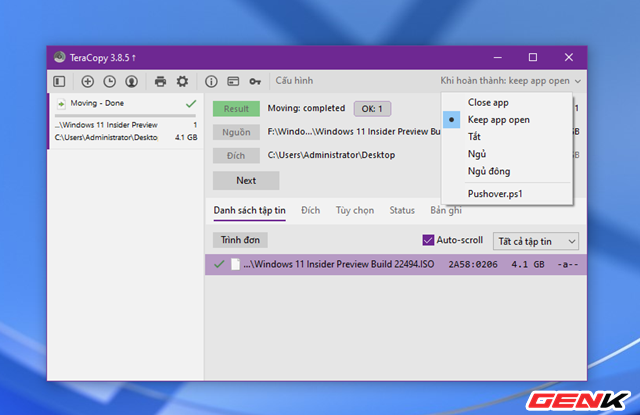Select Keep app open option
Screen dimensions: 640x415
pos(507,120)
